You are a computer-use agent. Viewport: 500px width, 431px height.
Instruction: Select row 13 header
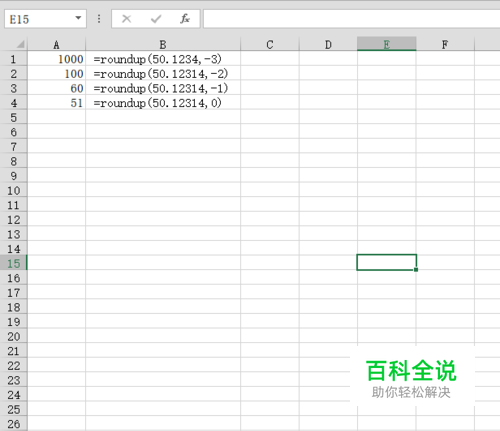[x=13, y=234]
